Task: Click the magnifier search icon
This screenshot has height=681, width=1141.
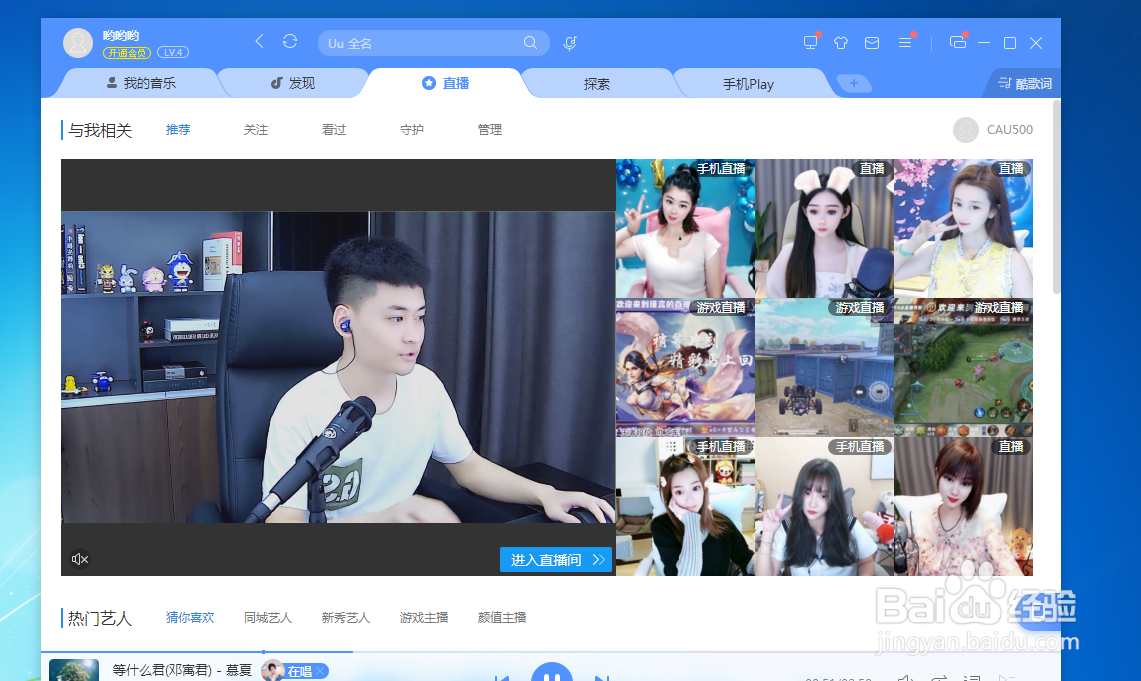Action: (530, 43)
